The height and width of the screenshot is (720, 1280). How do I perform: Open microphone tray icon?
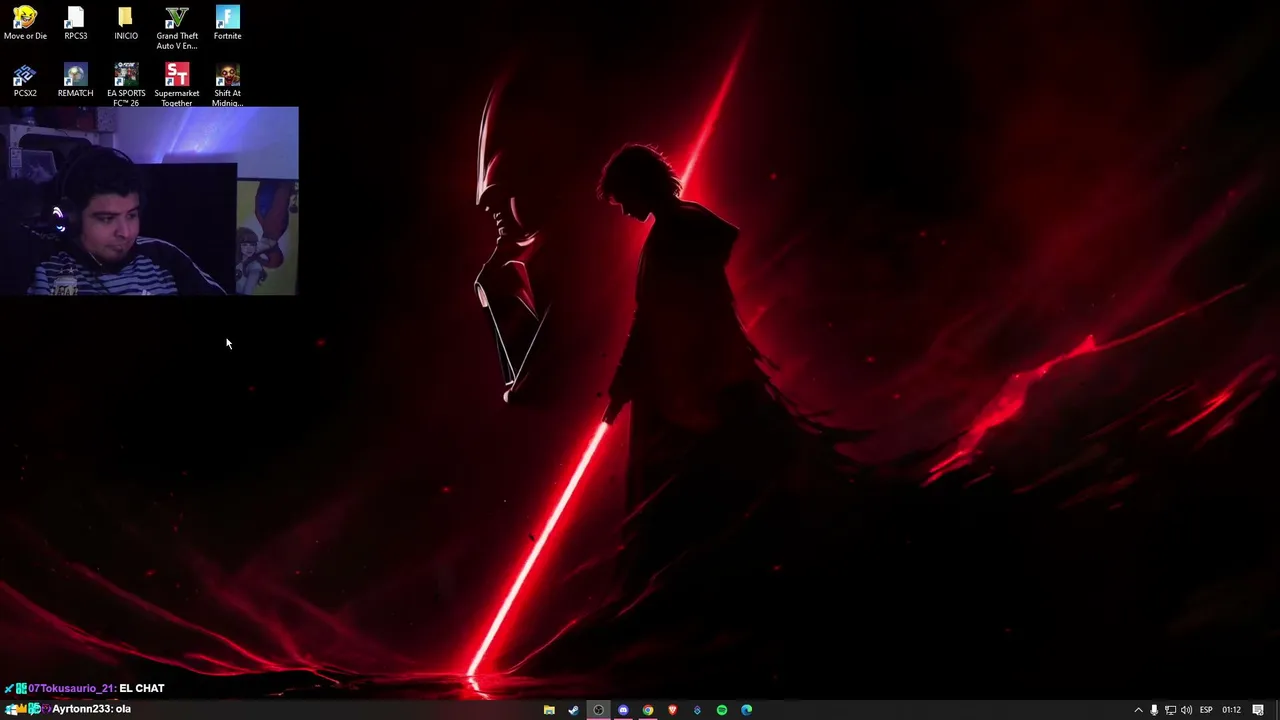[x=1154, y=710]
